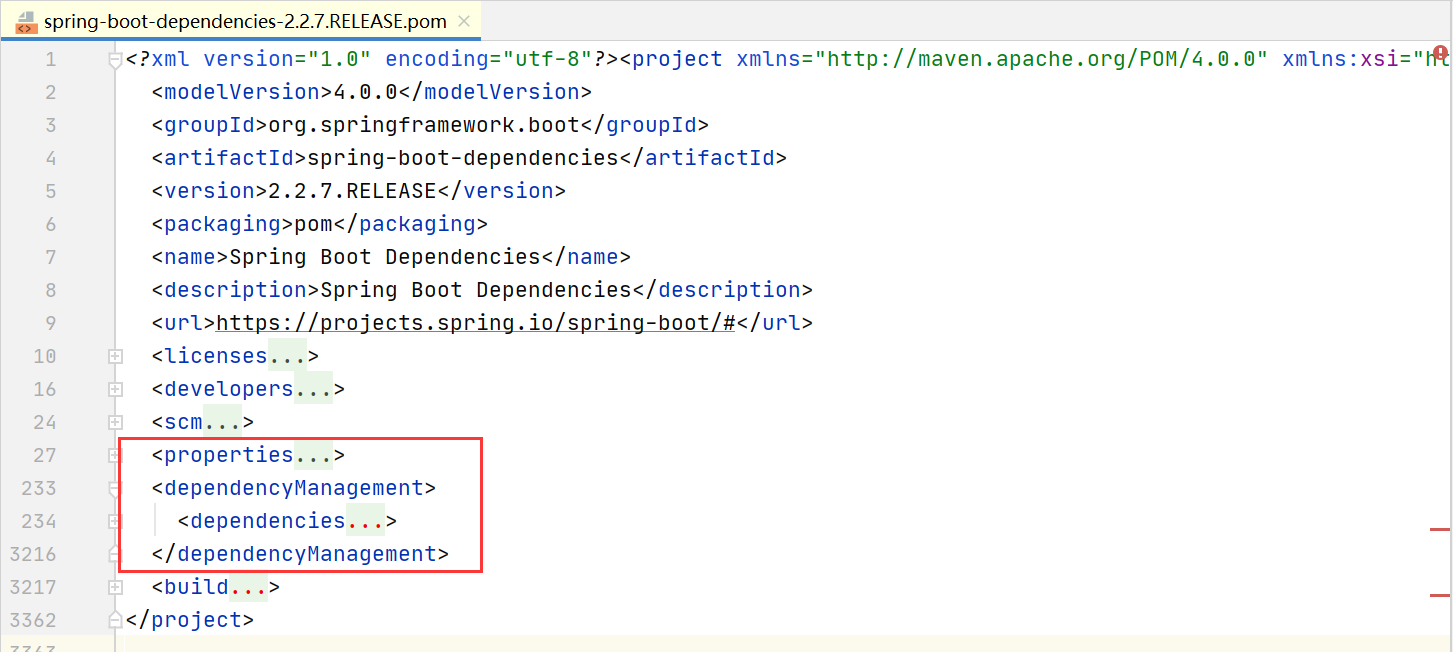Image resolution: width=1453 pixels, height=652 pixels.
Task: Click the red ellipsis after dependencies
Action: pos(365,522)
